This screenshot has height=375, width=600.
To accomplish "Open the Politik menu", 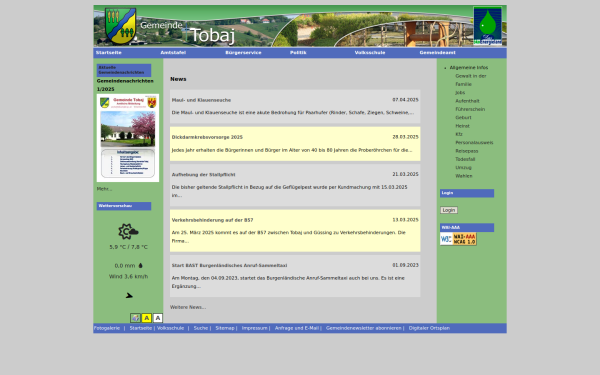I will [298, 53].
